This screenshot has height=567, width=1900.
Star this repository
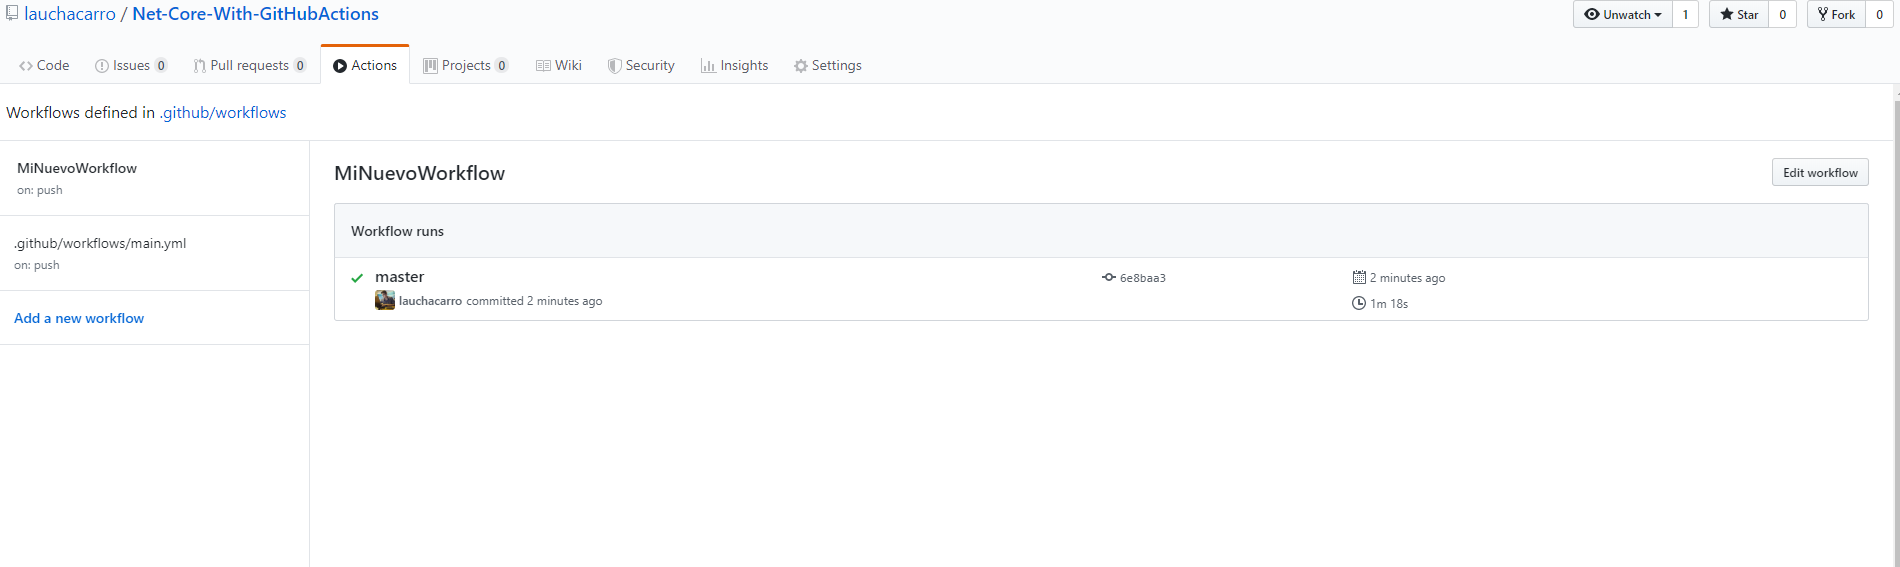pos(1739,14)
